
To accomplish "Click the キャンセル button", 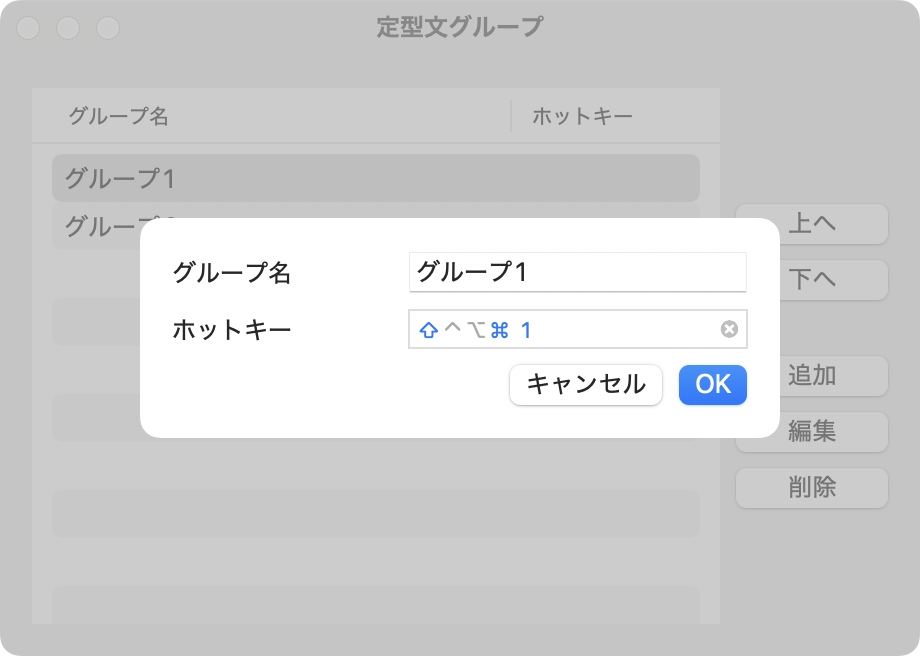I will (586, 385).
